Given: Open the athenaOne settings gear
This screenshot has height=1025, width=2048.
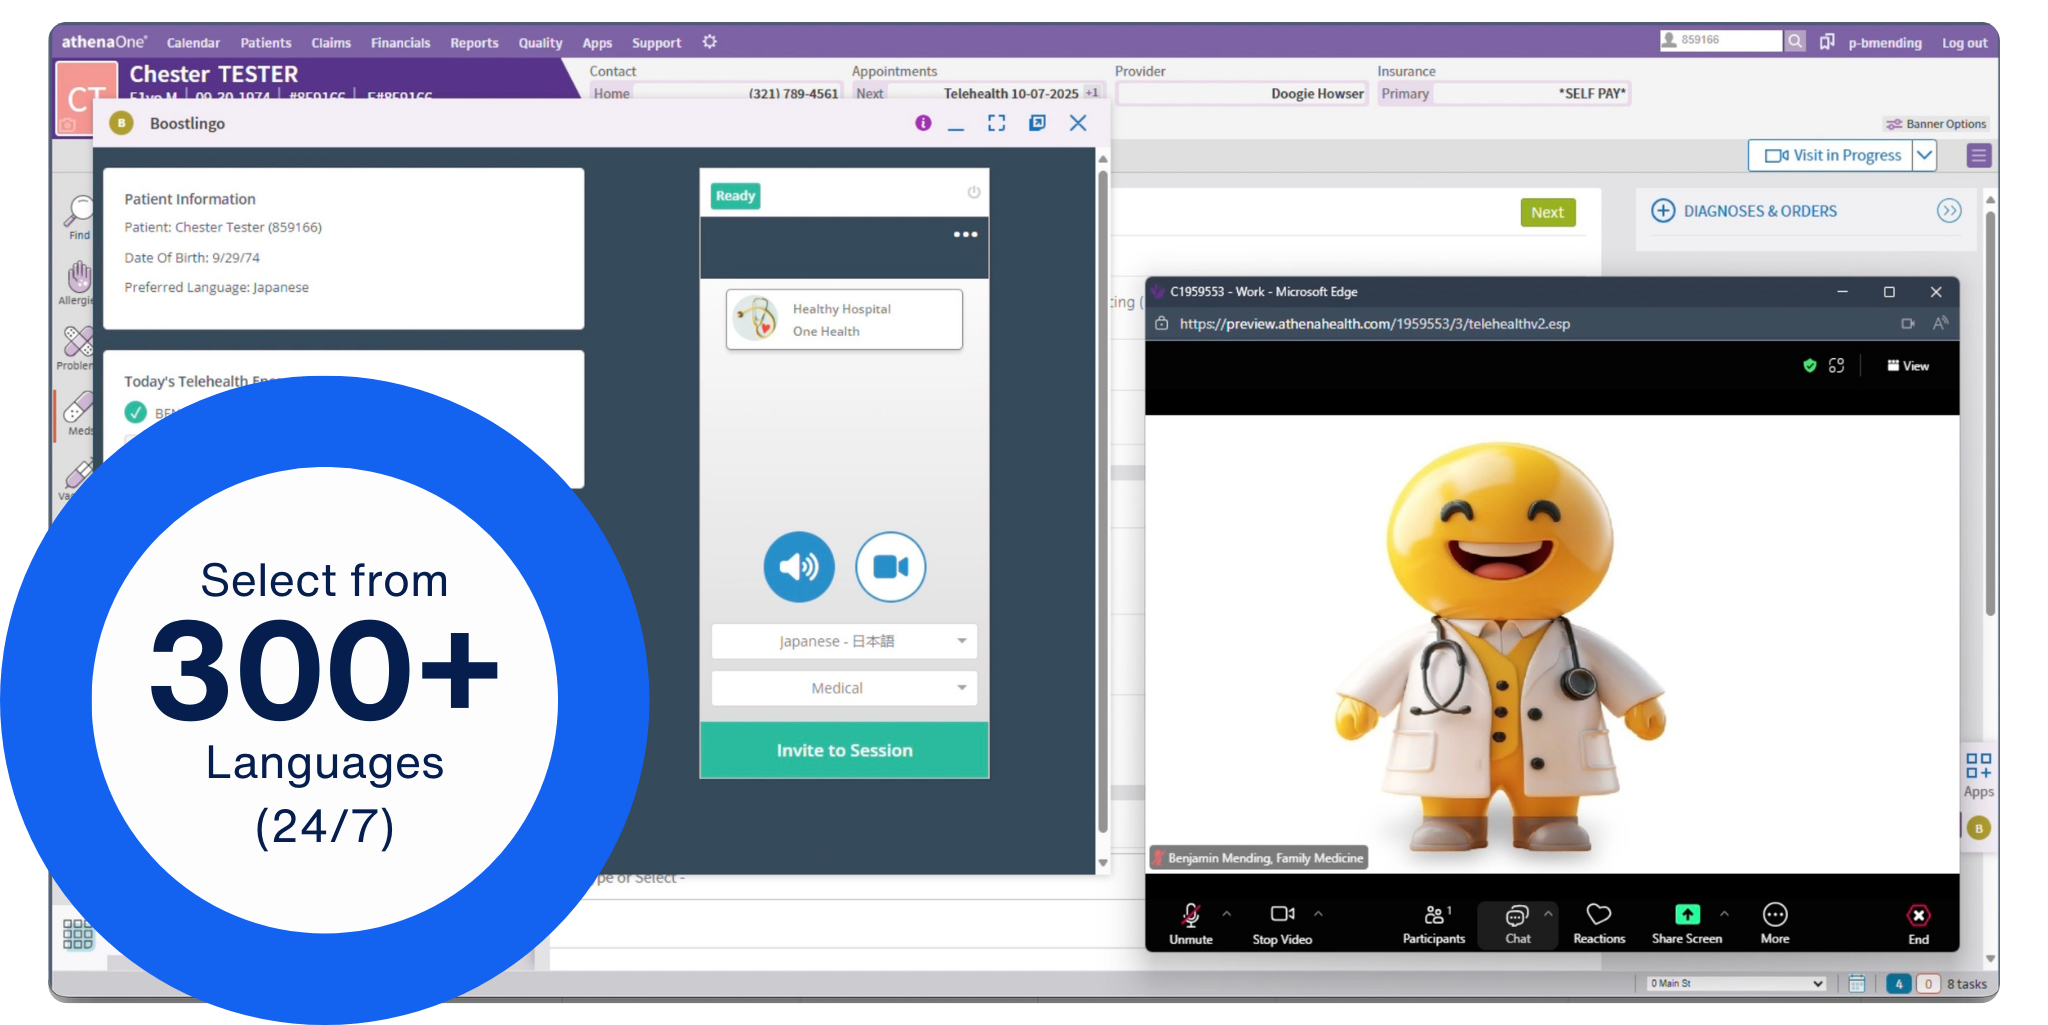Looking at the screenshot, I should pos(710,42).
